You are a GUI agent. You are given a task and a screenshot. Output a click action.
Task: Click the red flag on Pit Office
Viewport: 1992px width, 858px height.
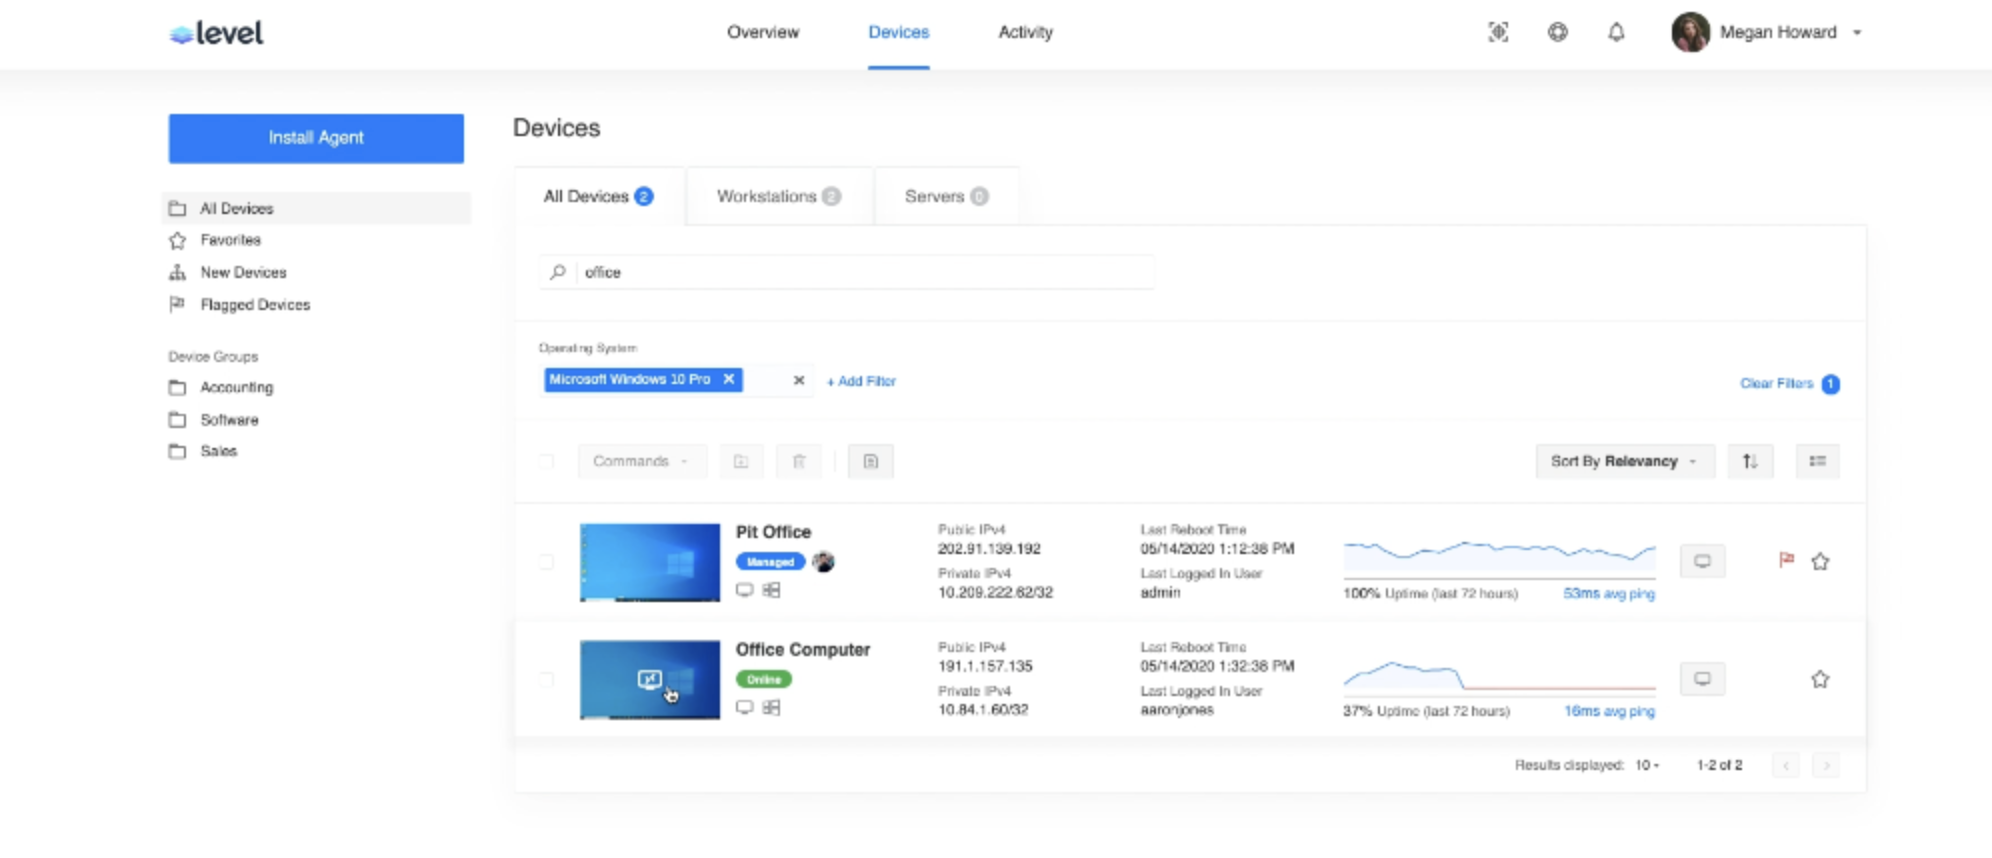tap(1786, 560)
